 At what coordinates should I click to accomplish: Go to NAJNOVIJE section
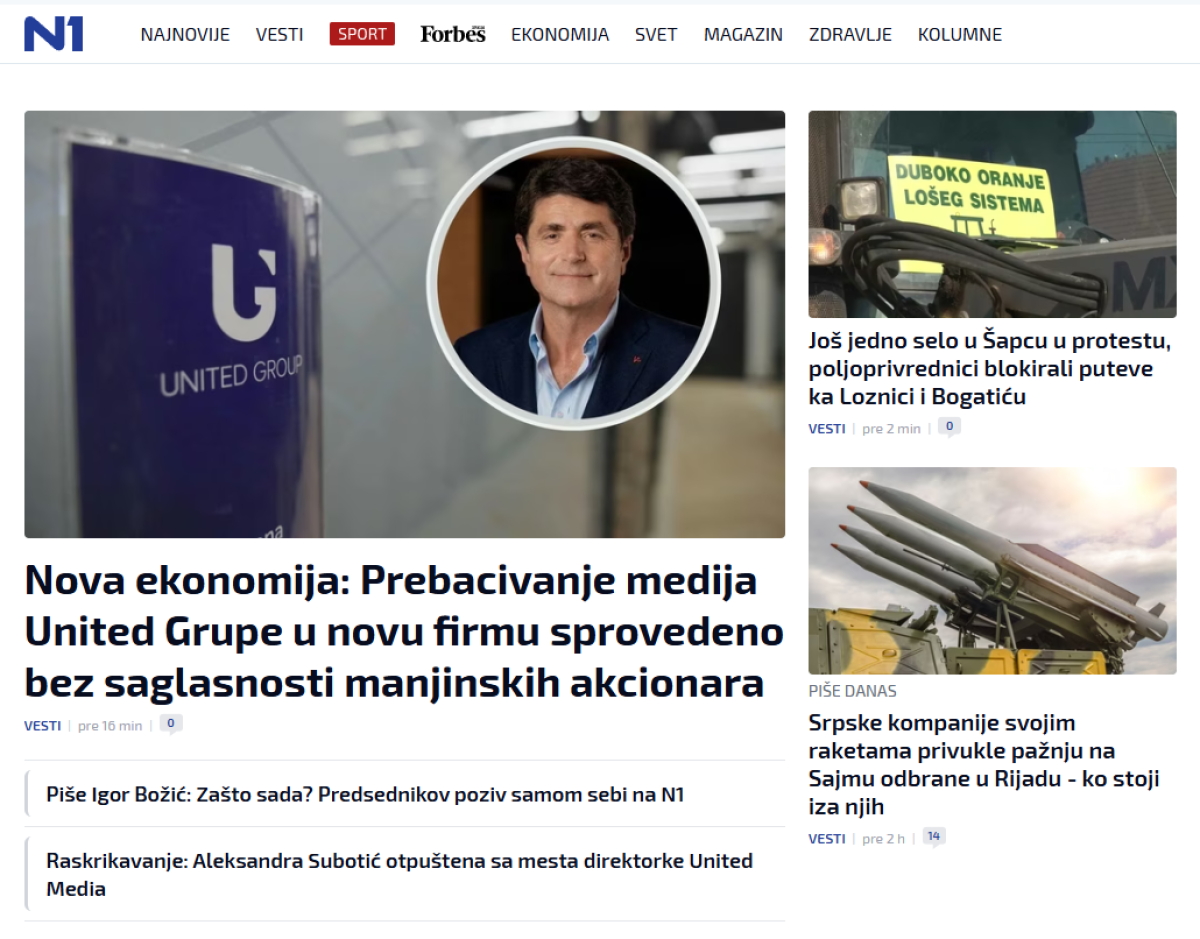click(185, 34)
